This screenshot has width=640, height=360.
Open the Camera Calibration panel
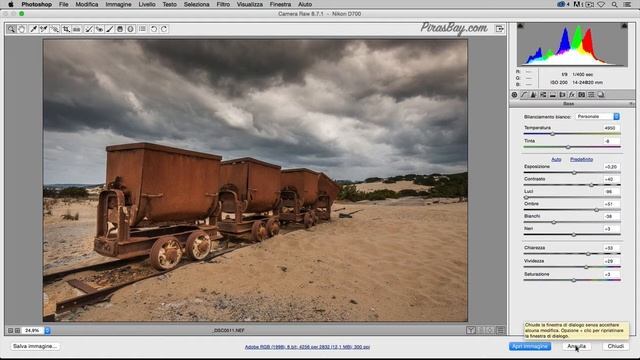582,95
